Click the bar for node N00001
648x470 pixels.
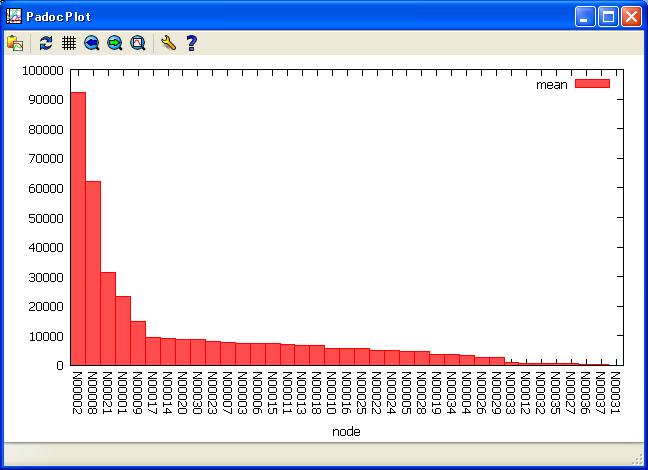point(122,330)
